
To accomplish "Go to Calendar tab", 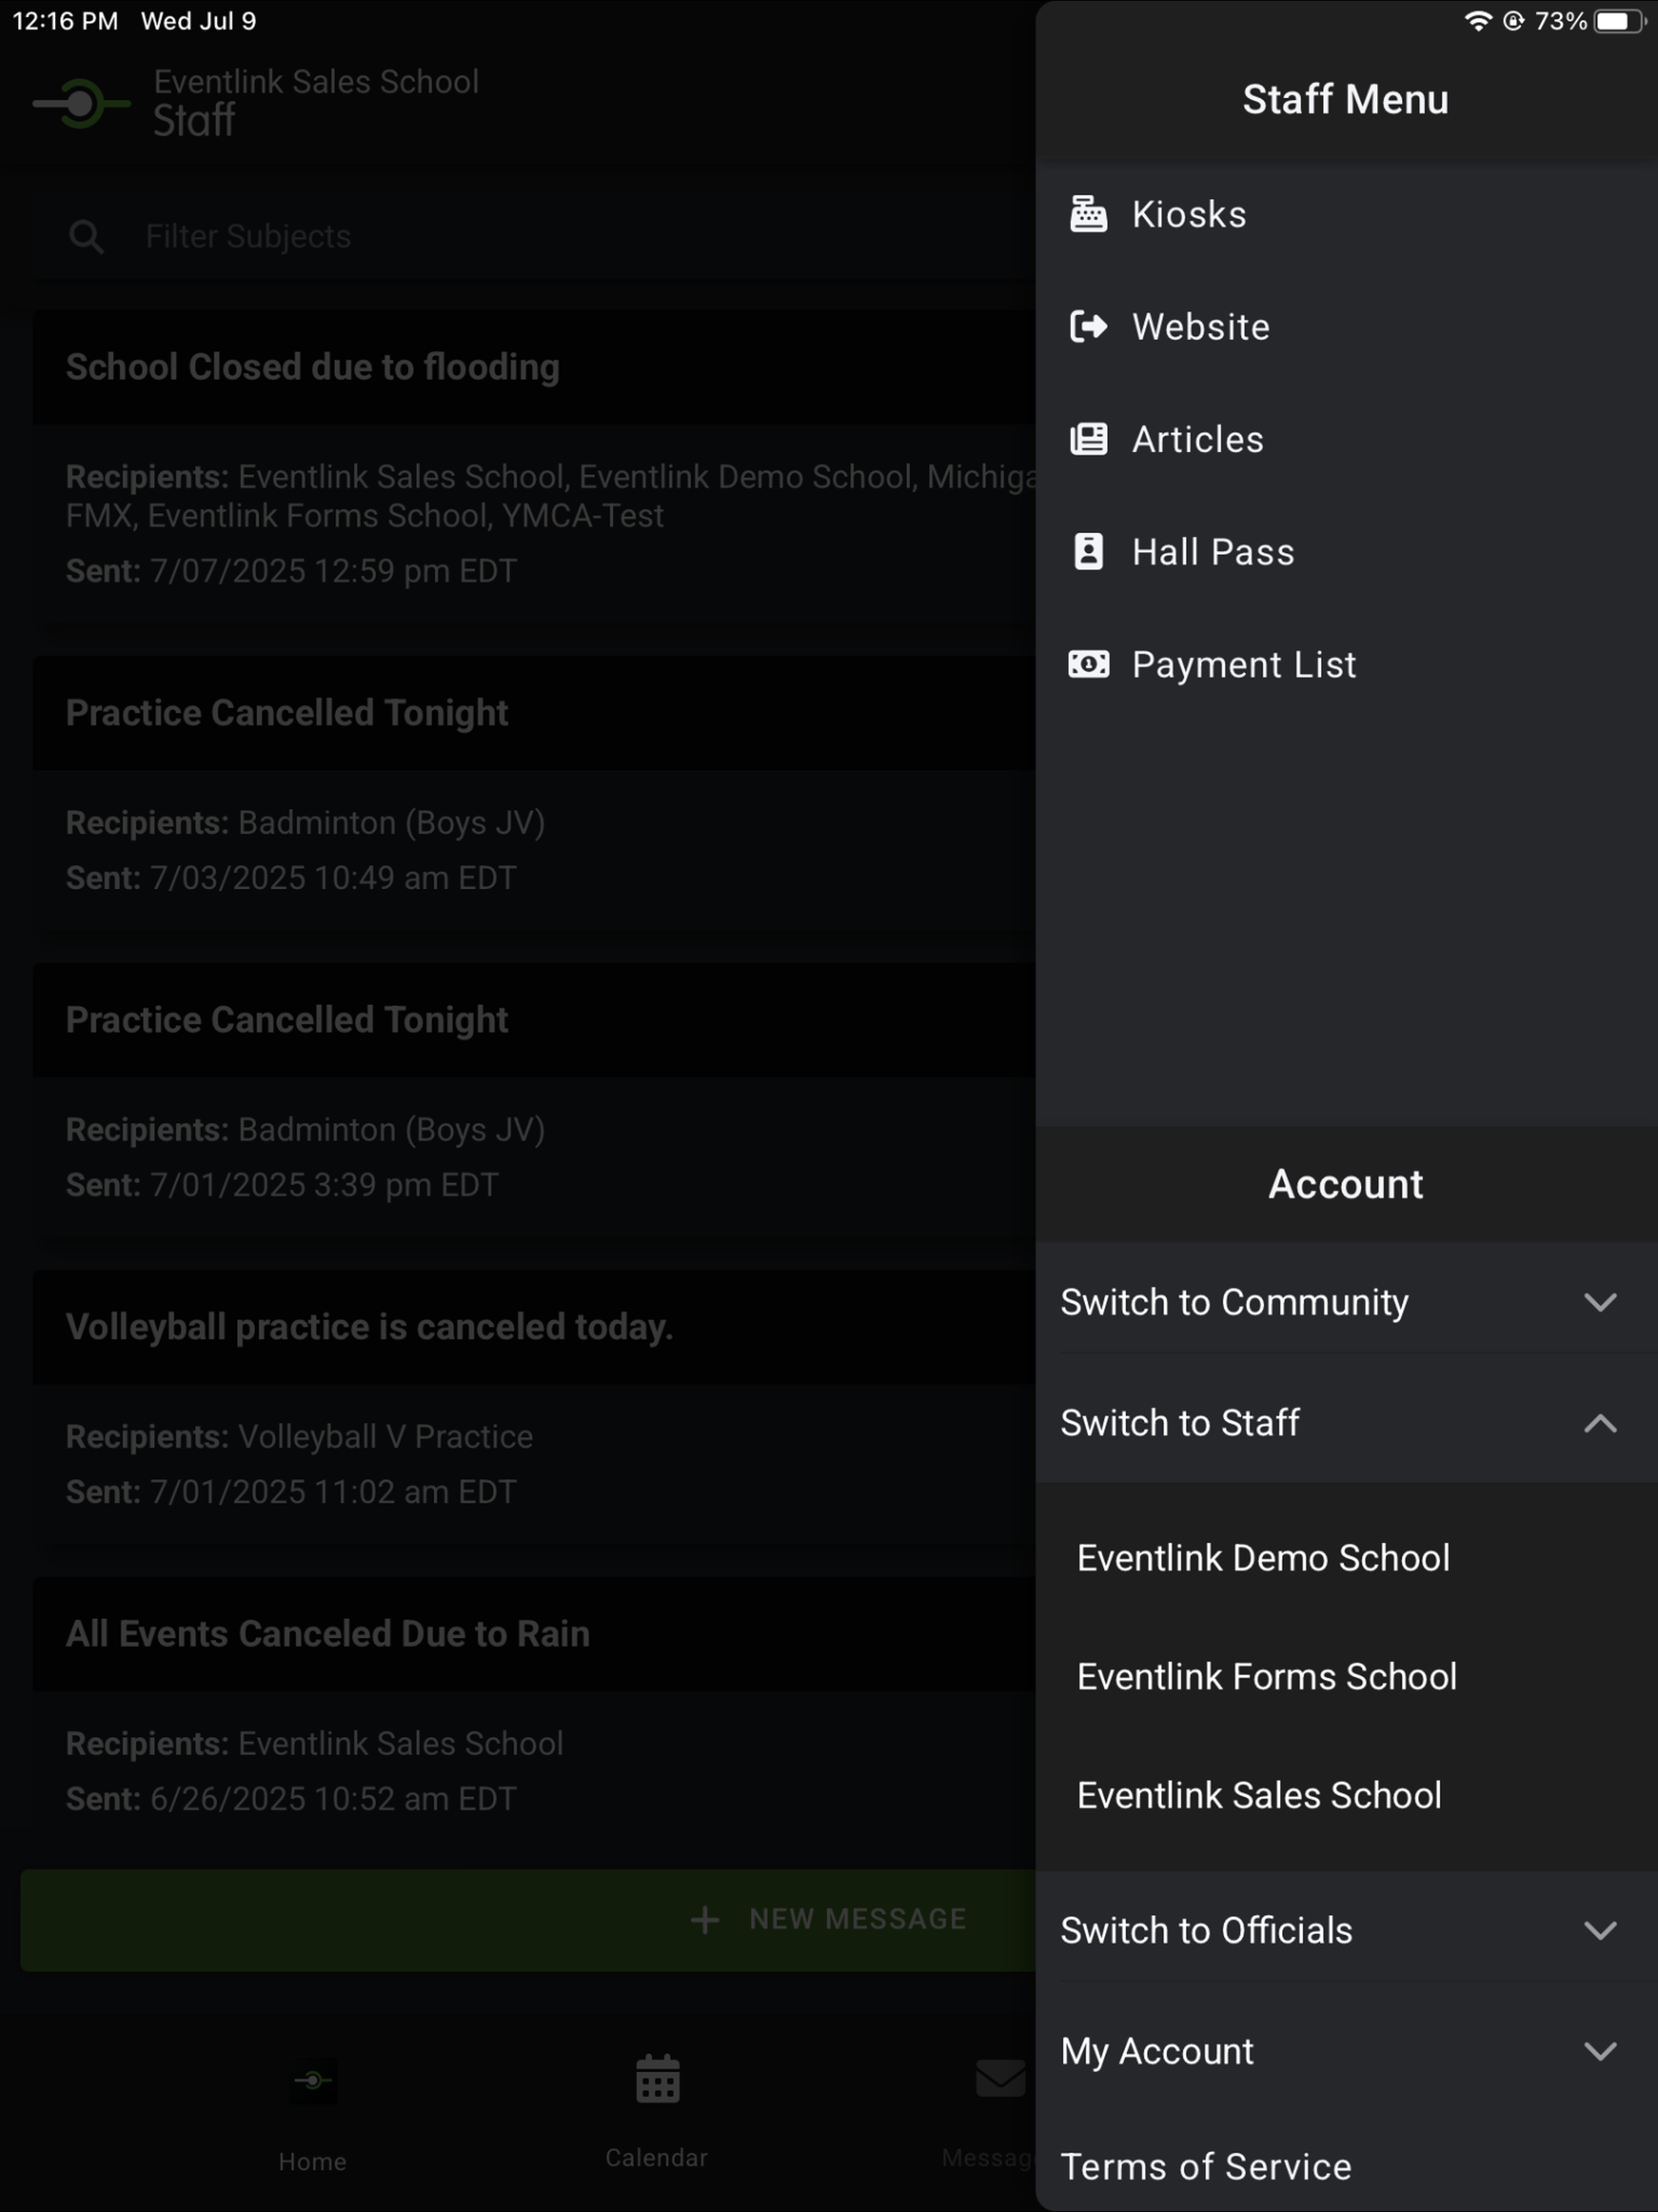I will point(657,2112).
